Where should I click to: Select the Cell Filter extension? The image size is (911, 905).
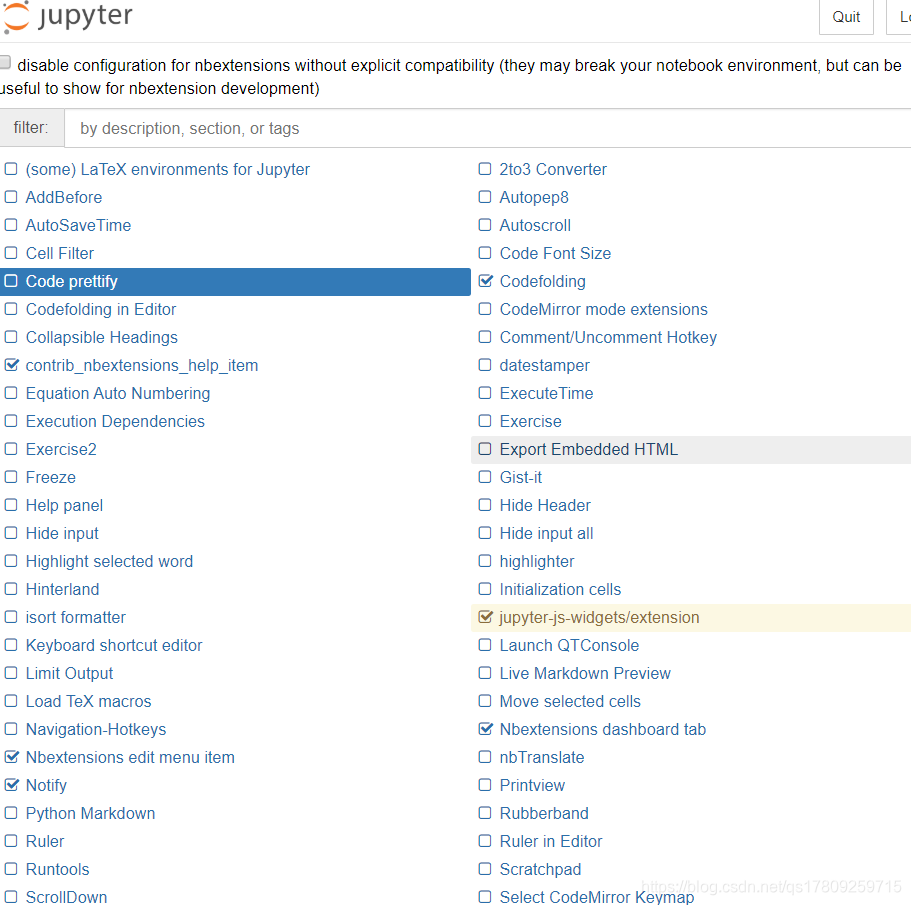tap(60, 253)
